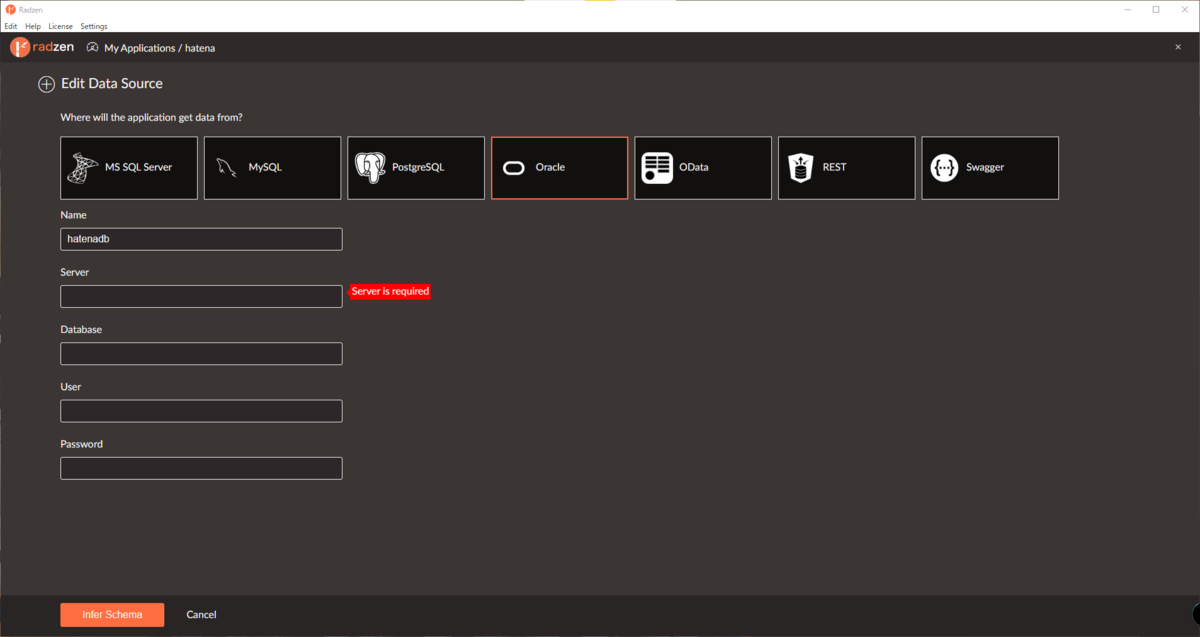
Task: Focus the empty Server input field
Action: click(201, 296)
